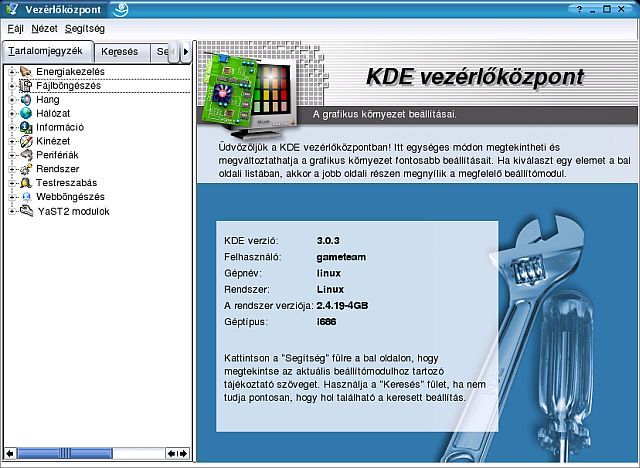Select the Hang tree label
The image size is (640, 468).
pos(48,100)
